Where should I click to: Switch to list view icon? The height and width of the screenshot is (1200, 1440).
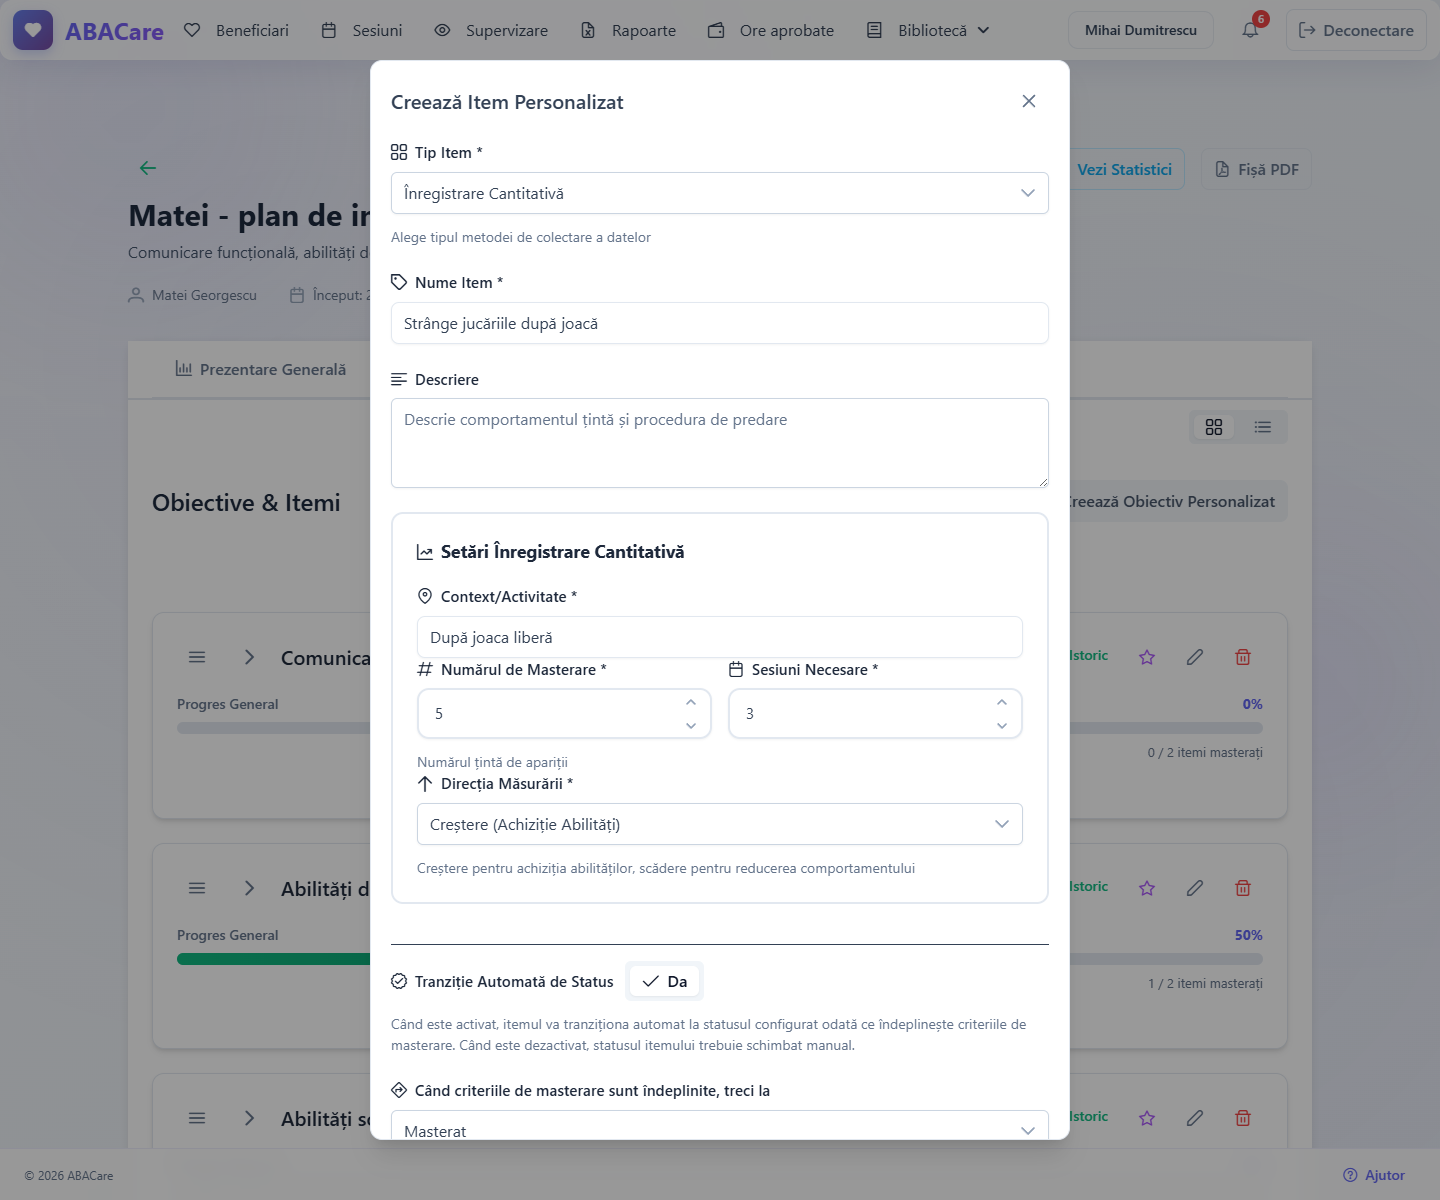click(x=1263, y=427)
